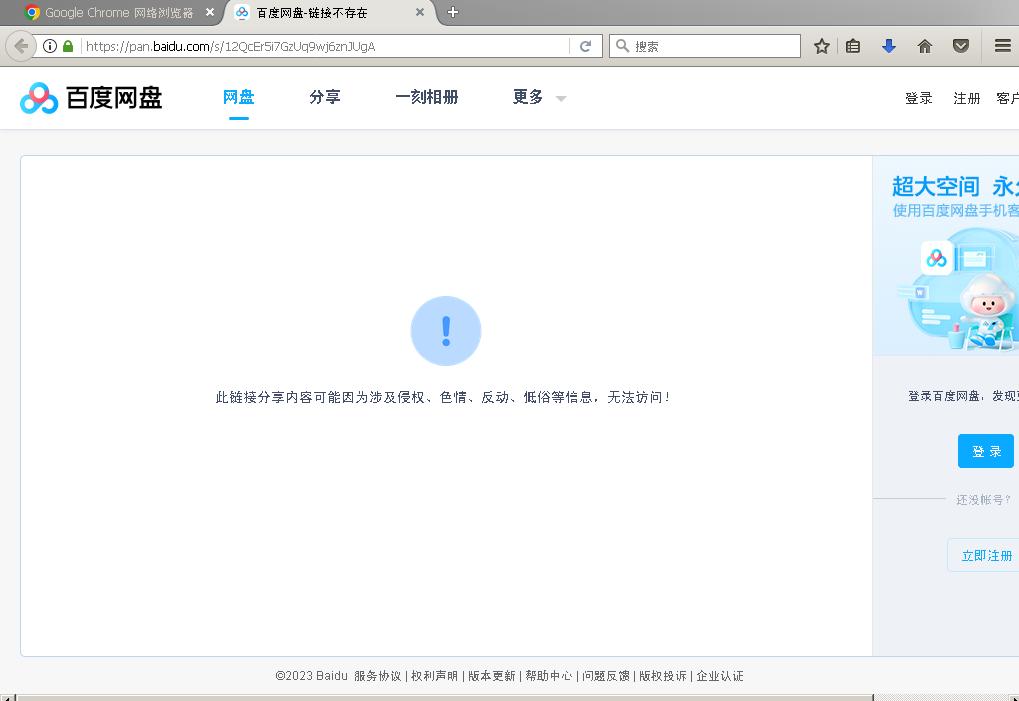Open the 服务协议 footer link

pyautogui.click(x=378, y=676)
